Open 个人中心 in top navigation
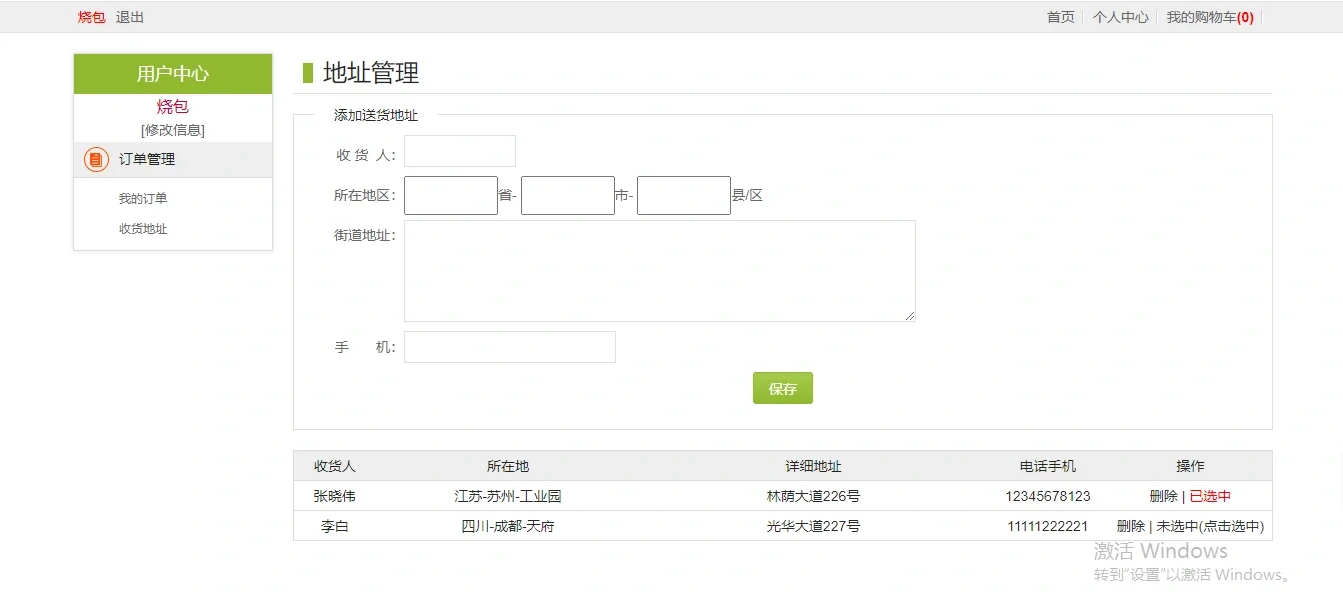This screenshot has height=595, width=1343. click(x=1120, y=17)
